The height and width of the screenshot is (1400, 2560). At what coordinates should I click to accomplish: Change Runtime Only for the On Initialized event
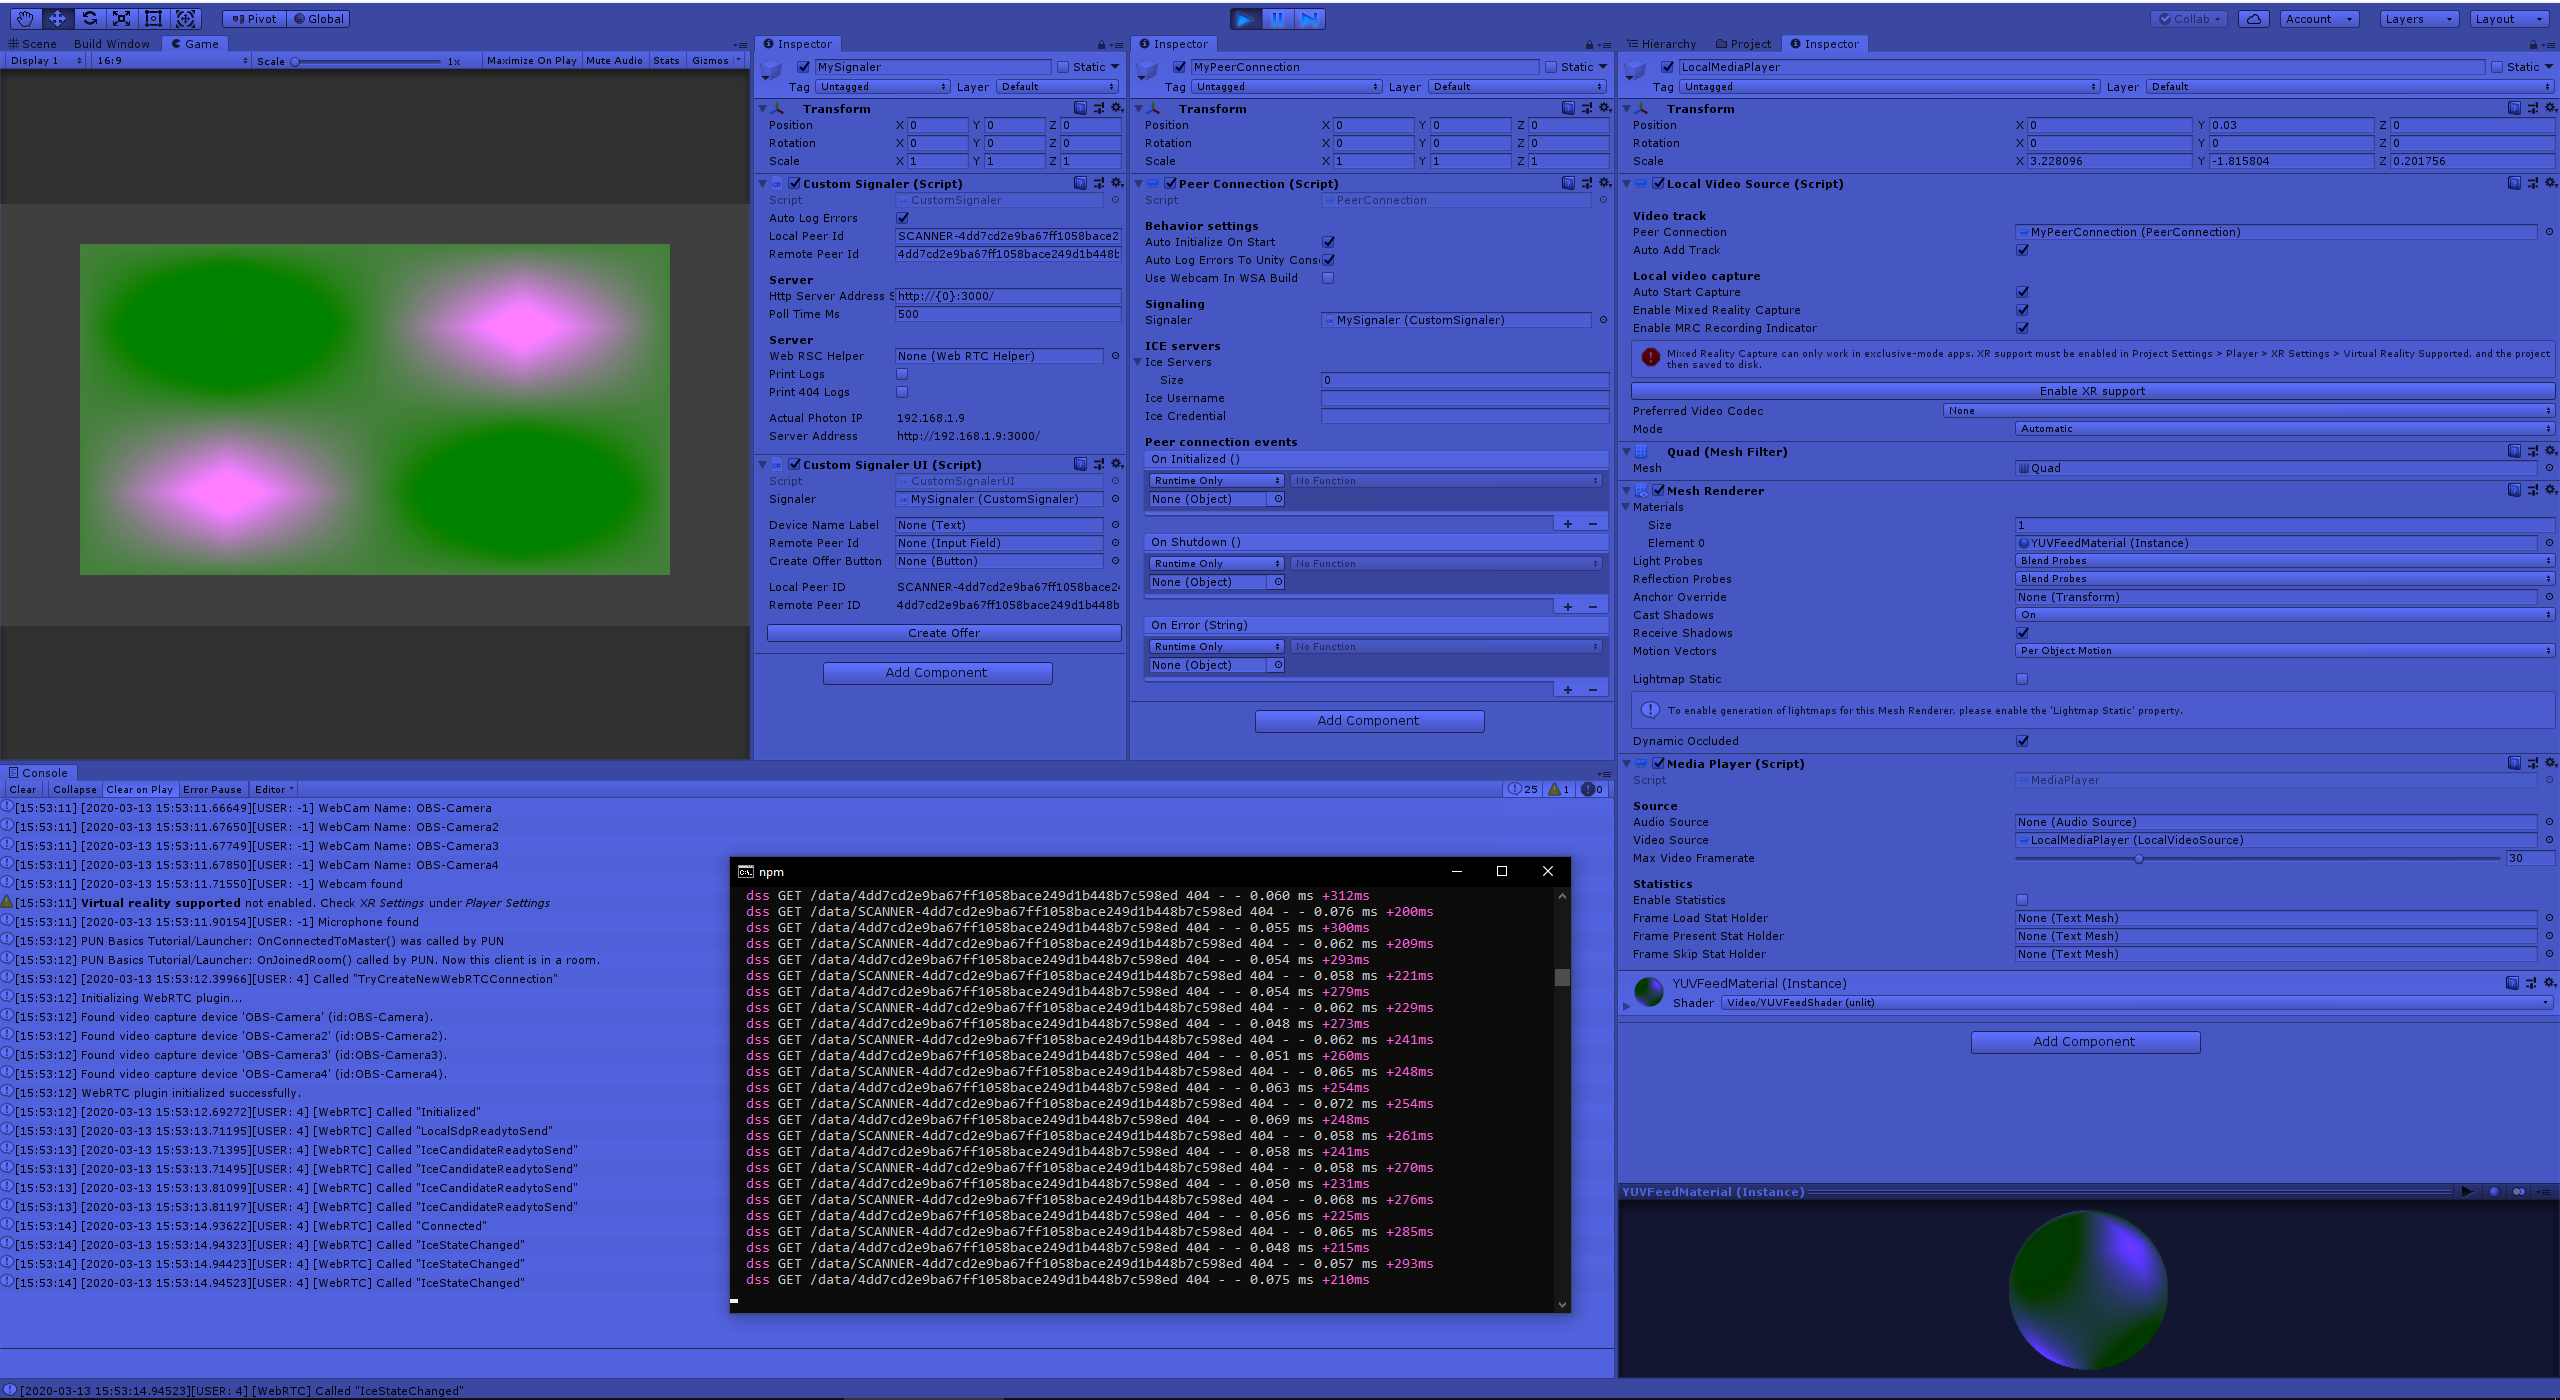tap(1214, 480)
